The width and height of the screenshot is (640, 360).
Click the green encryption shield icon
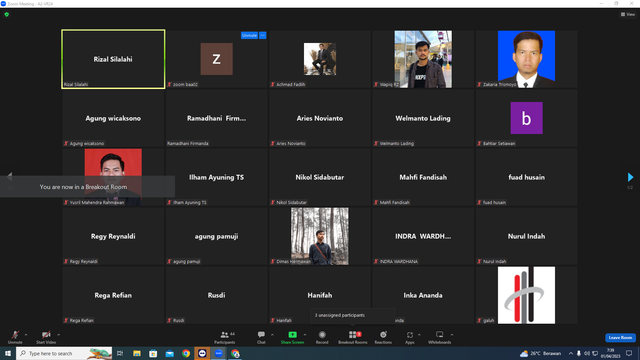[x=7, y=14]
